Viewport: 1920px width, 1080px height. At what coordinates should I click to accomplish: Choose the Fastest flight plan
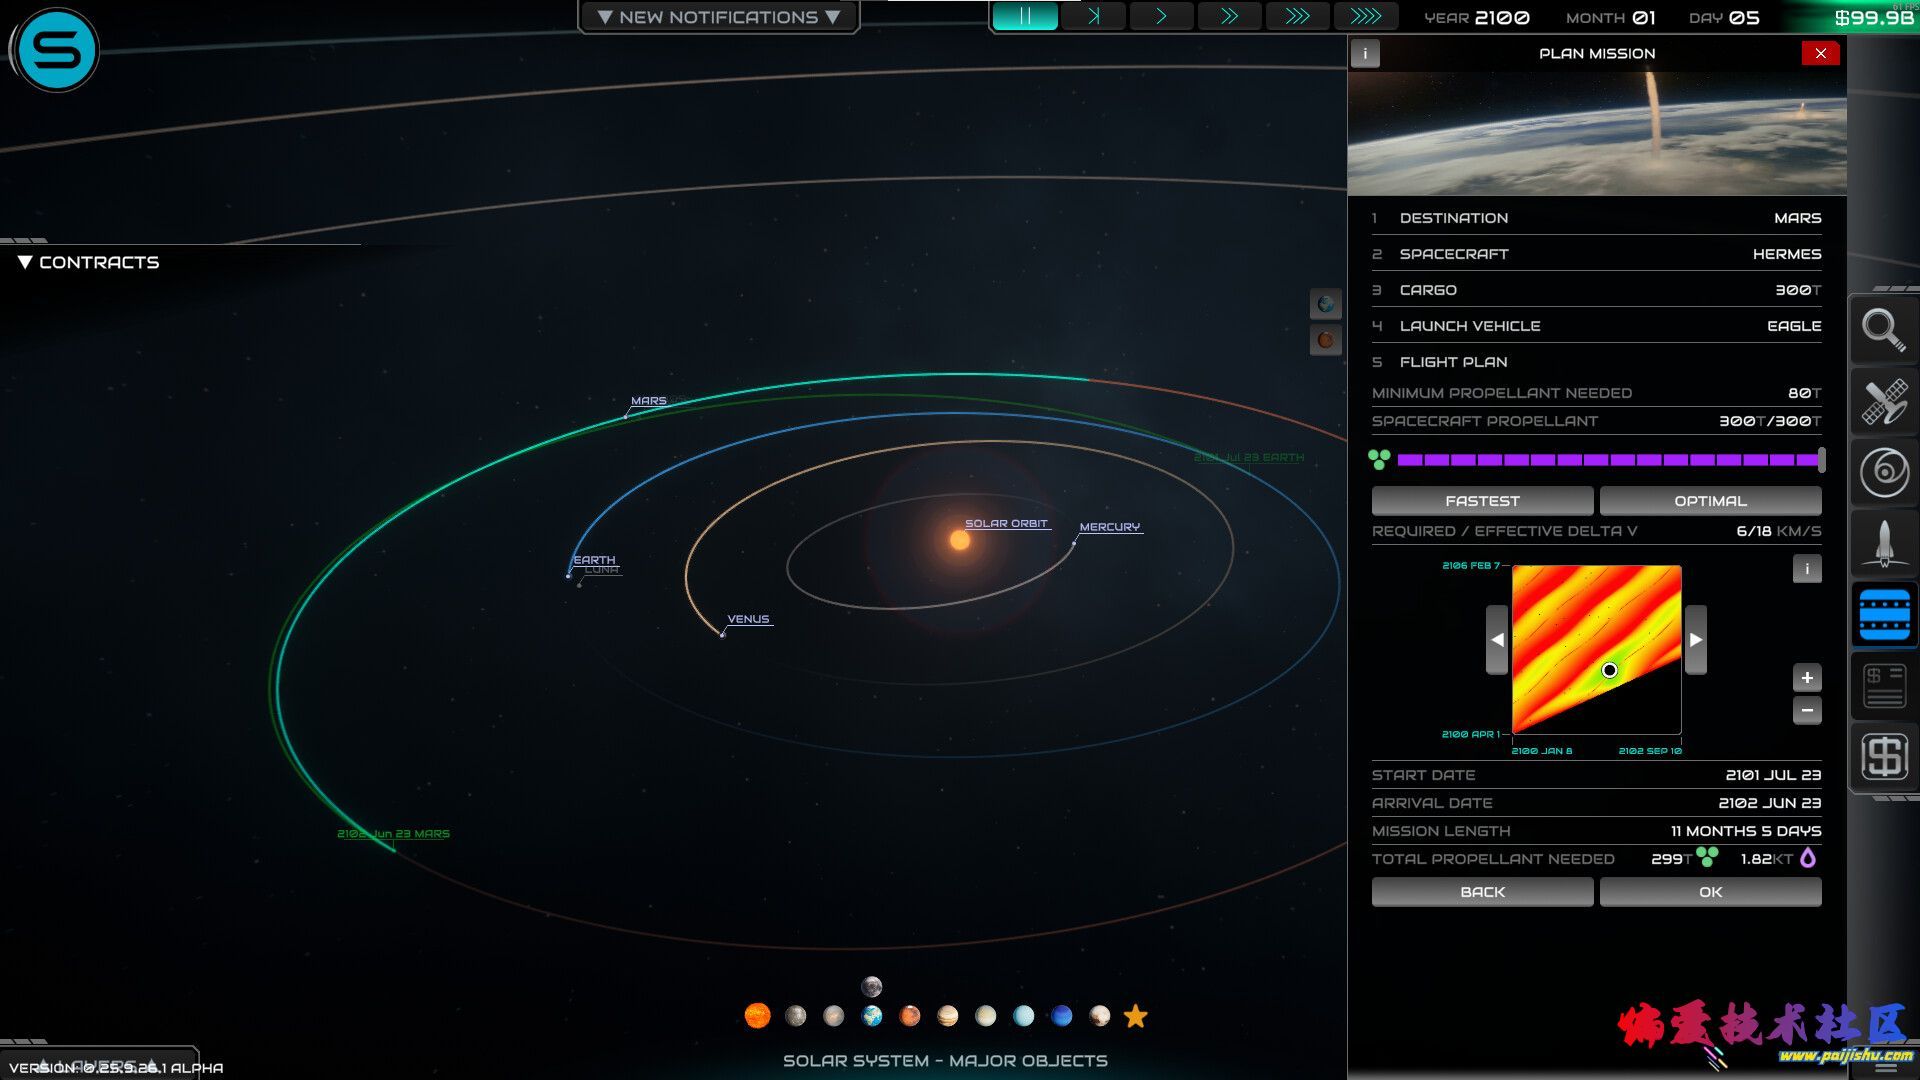click(x=1482, y=501)
